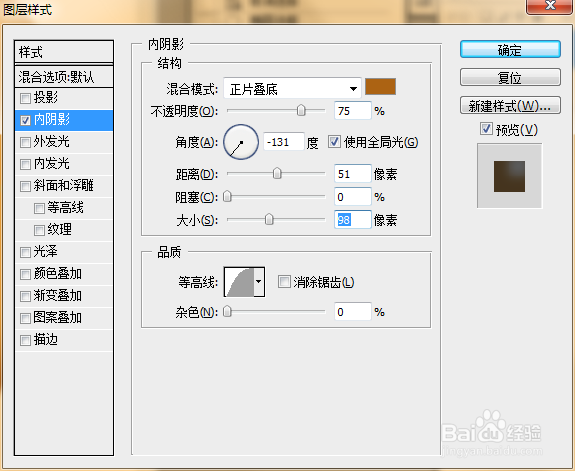Click the 新建样式 new style button

[510, 106]
